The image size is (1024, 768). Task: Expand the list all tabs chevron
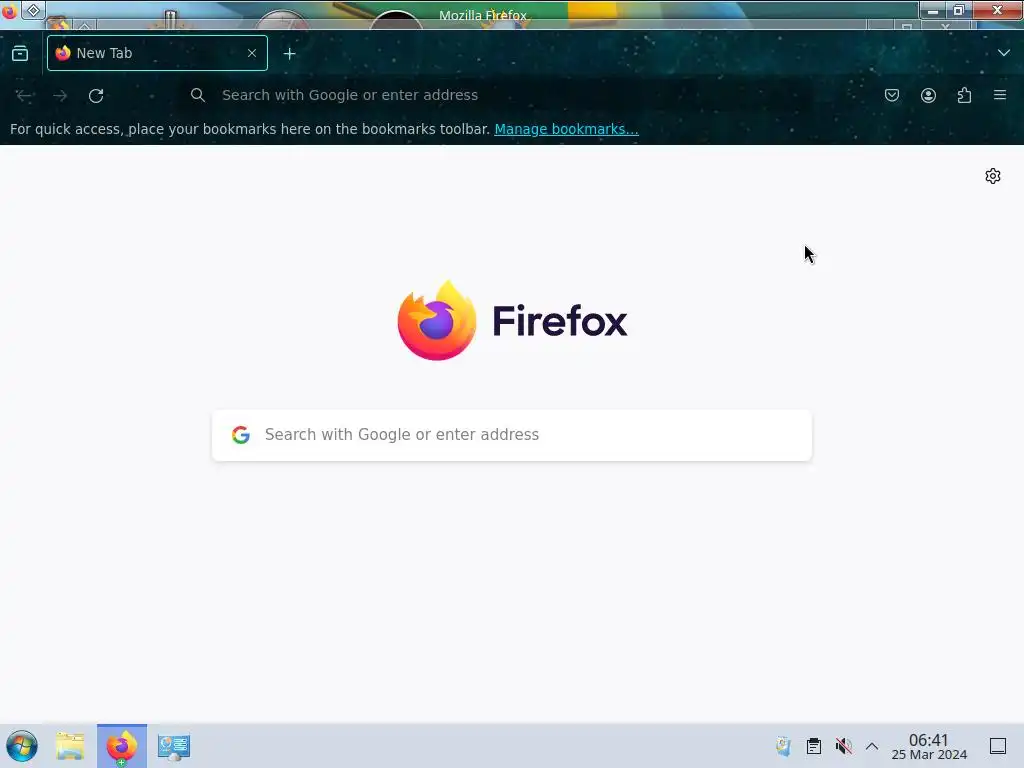point(1004,53)
